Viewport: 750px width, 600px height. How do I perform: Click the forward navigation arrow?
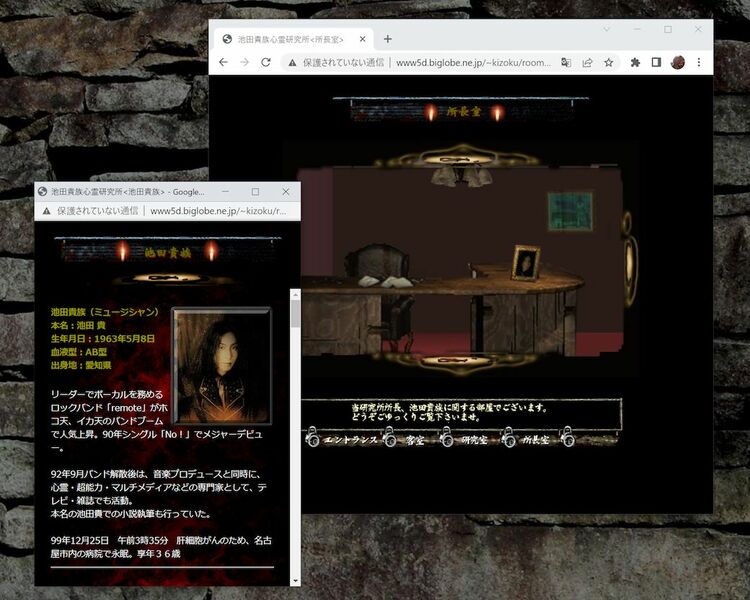(x=244, y=62)
